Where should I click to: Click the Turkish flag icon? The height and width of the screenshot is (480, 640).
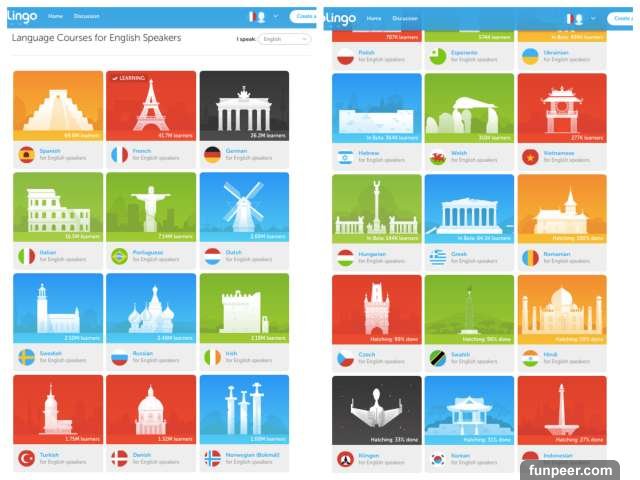pos(27,458)
